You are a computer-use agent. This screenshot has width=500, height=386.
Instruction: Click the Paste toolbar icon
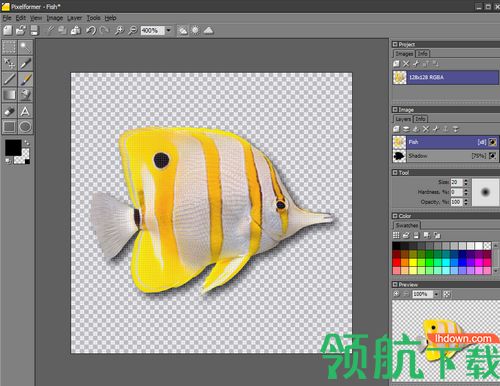point(76,31)
